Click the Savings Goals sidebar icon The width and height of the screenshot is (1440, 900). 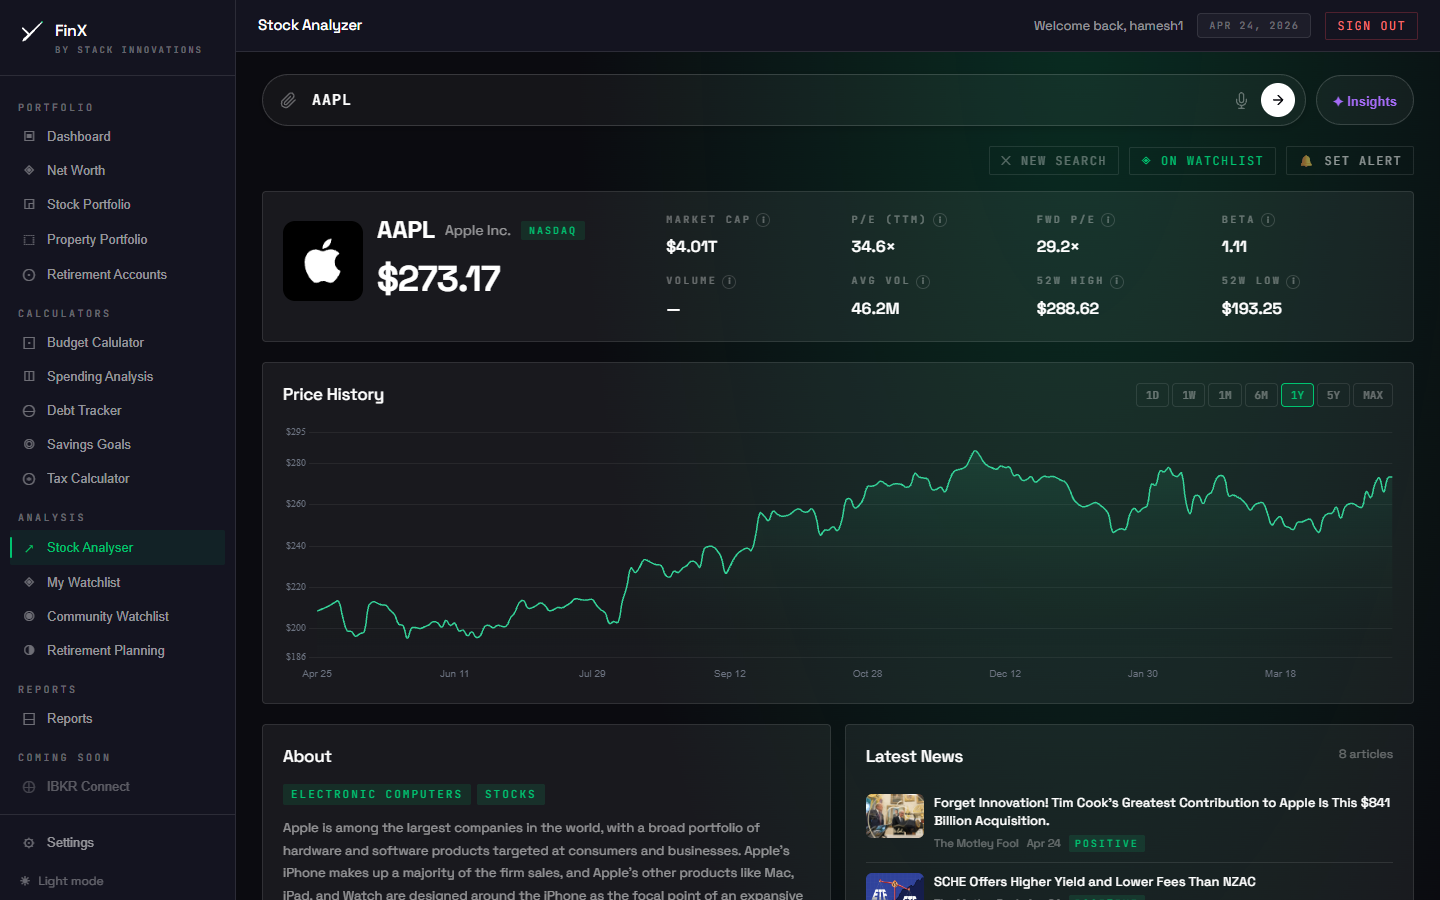coord(29,444)
